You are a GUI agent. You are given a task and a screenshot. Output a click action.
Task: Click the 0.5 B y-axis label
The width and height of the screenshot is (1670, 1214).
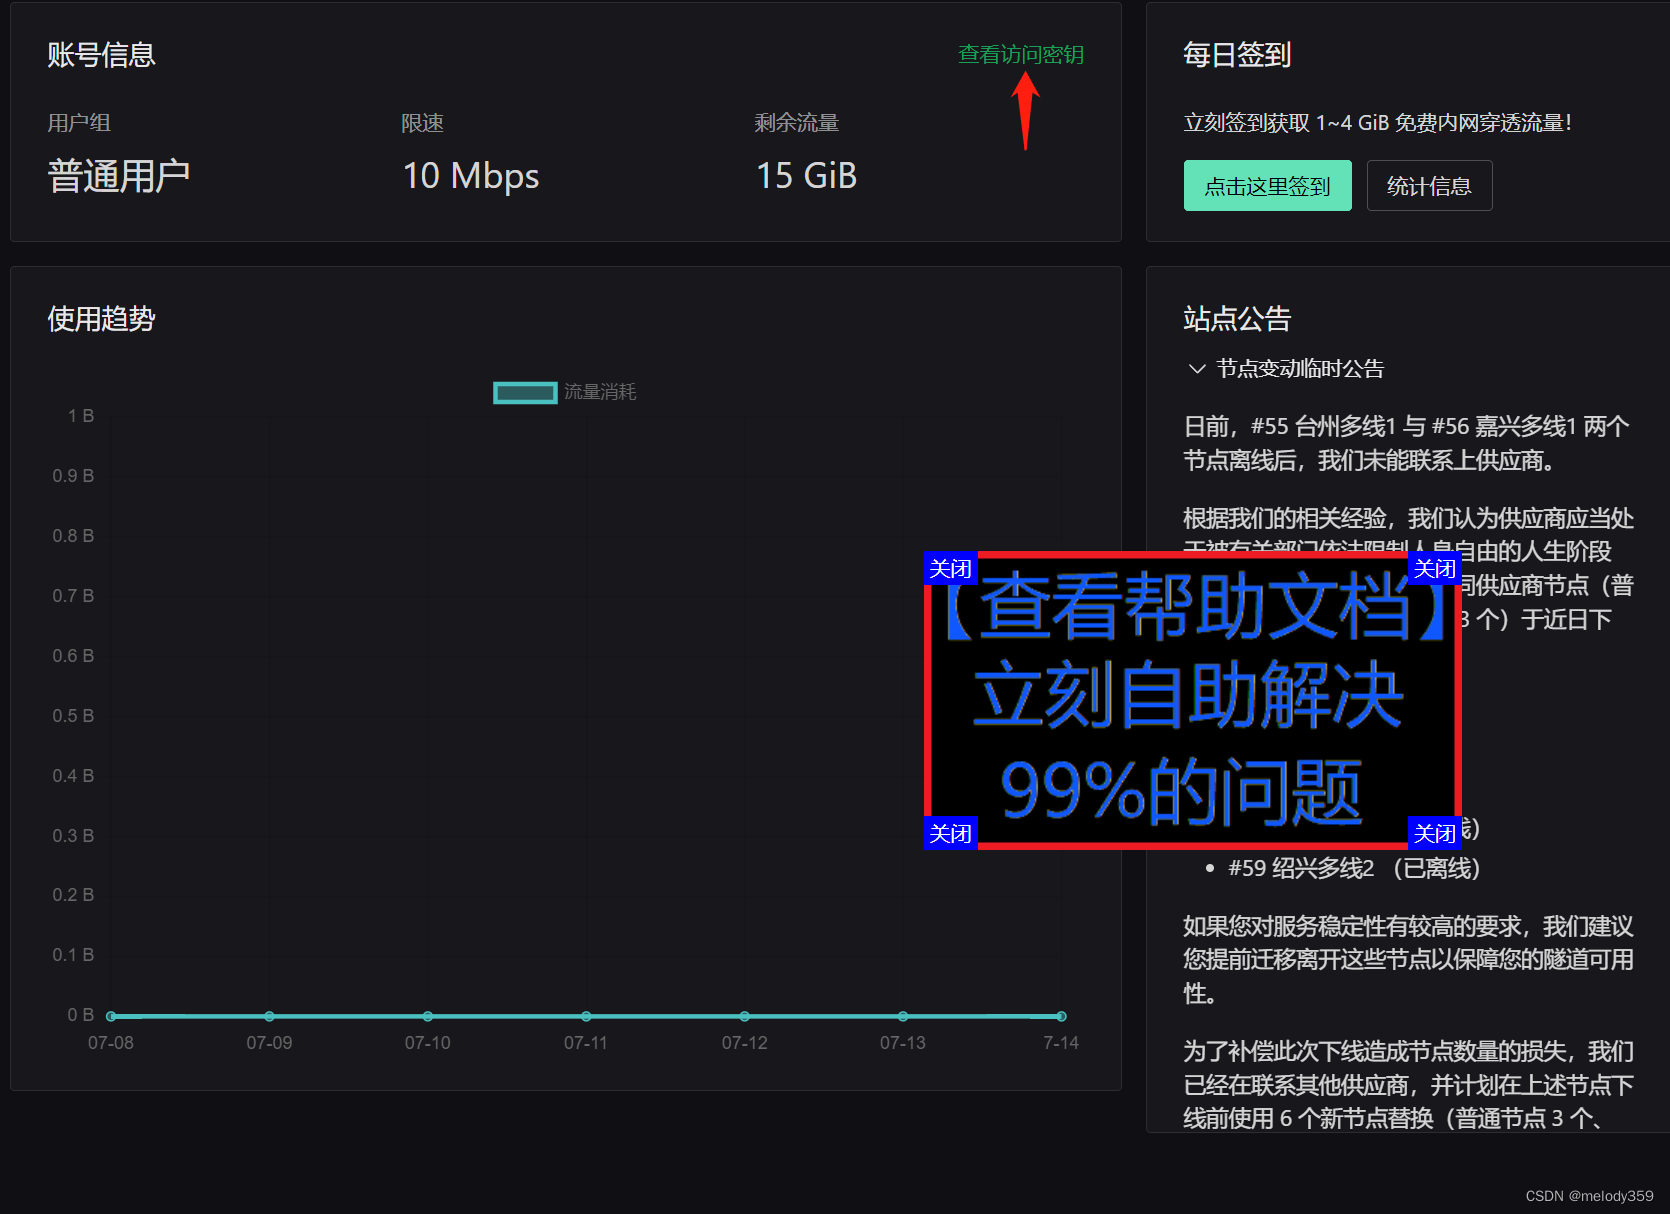(x=74, y=716)
